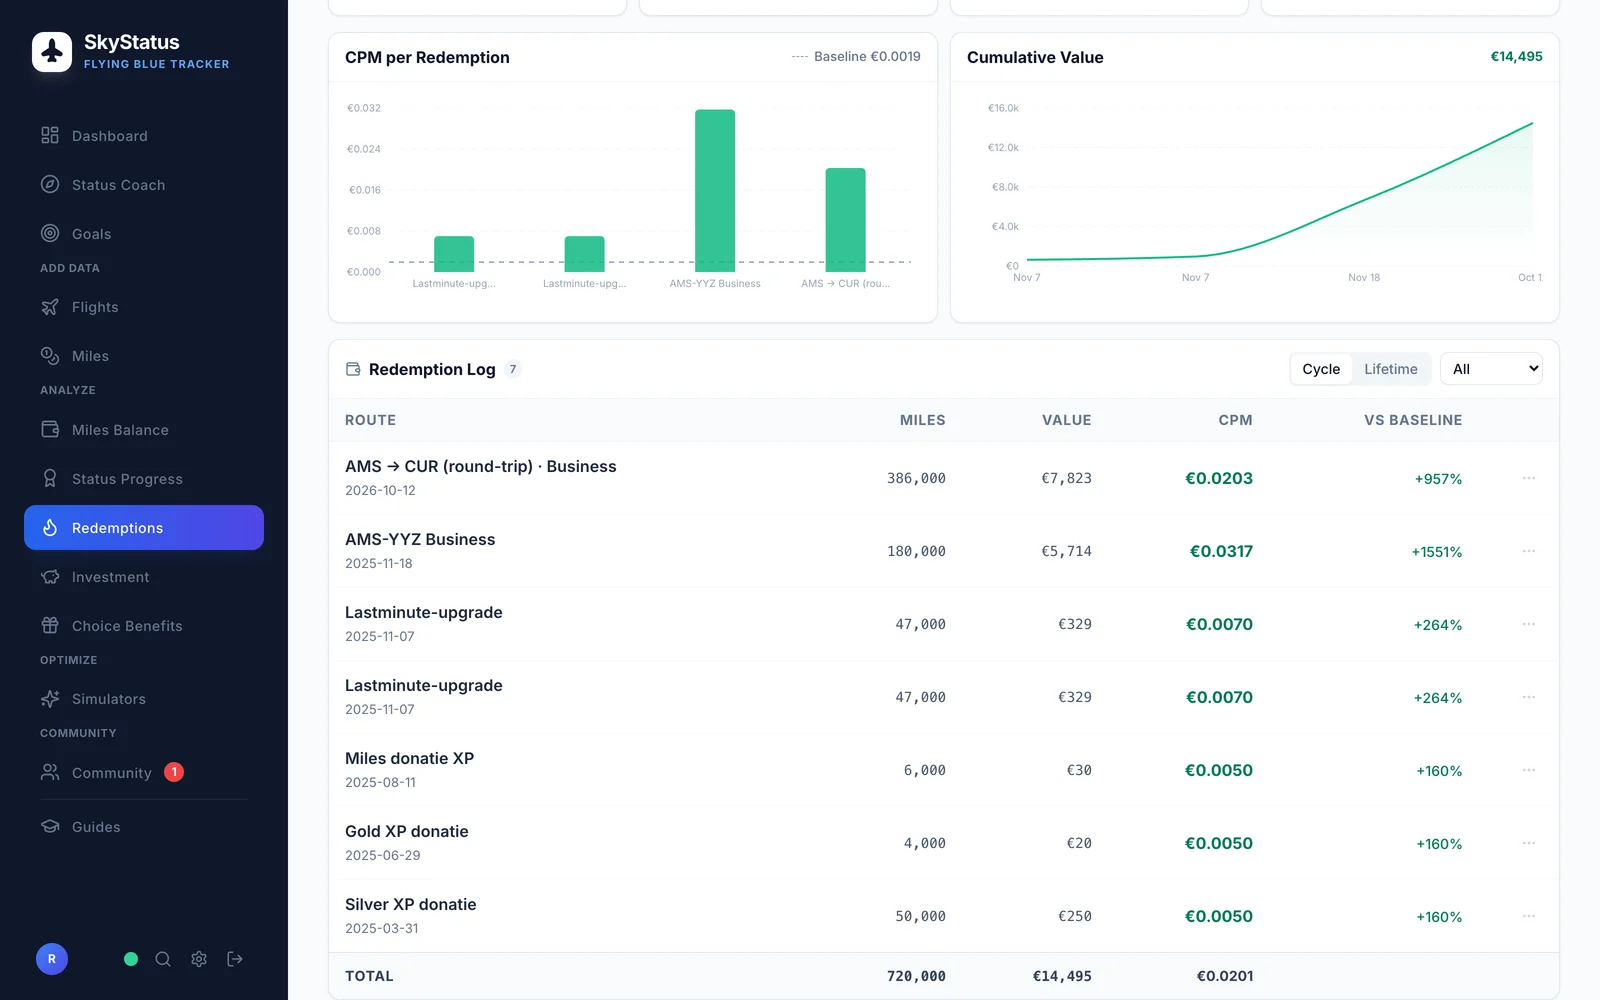Click the €0.0317 CPM value
The height and width of the screenshot is (1000, 1600).
tap(1221, 551)
